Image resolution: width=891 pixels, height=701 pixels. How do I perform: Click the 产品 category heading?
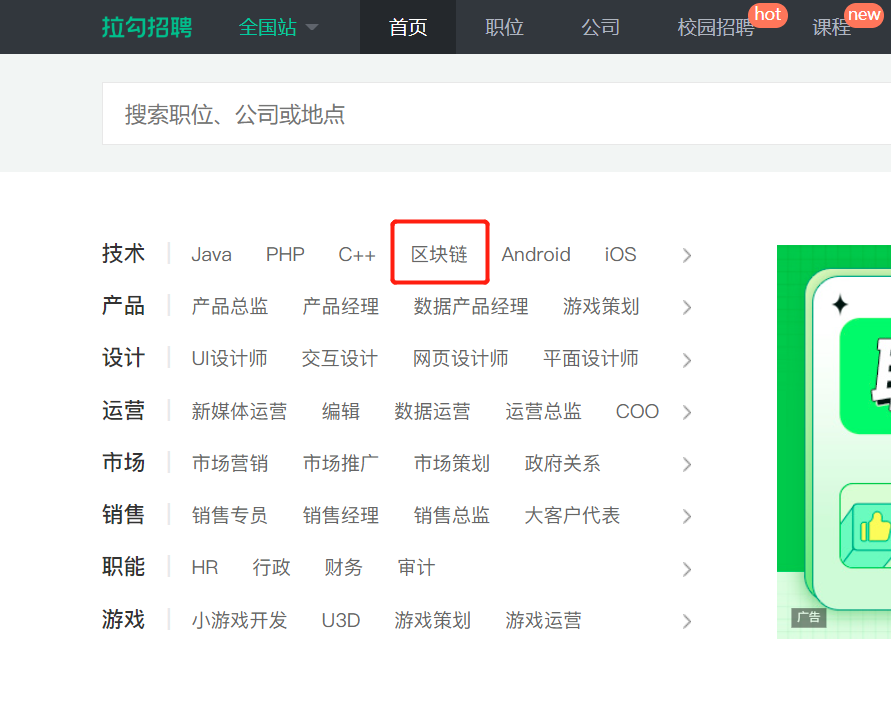123,306
